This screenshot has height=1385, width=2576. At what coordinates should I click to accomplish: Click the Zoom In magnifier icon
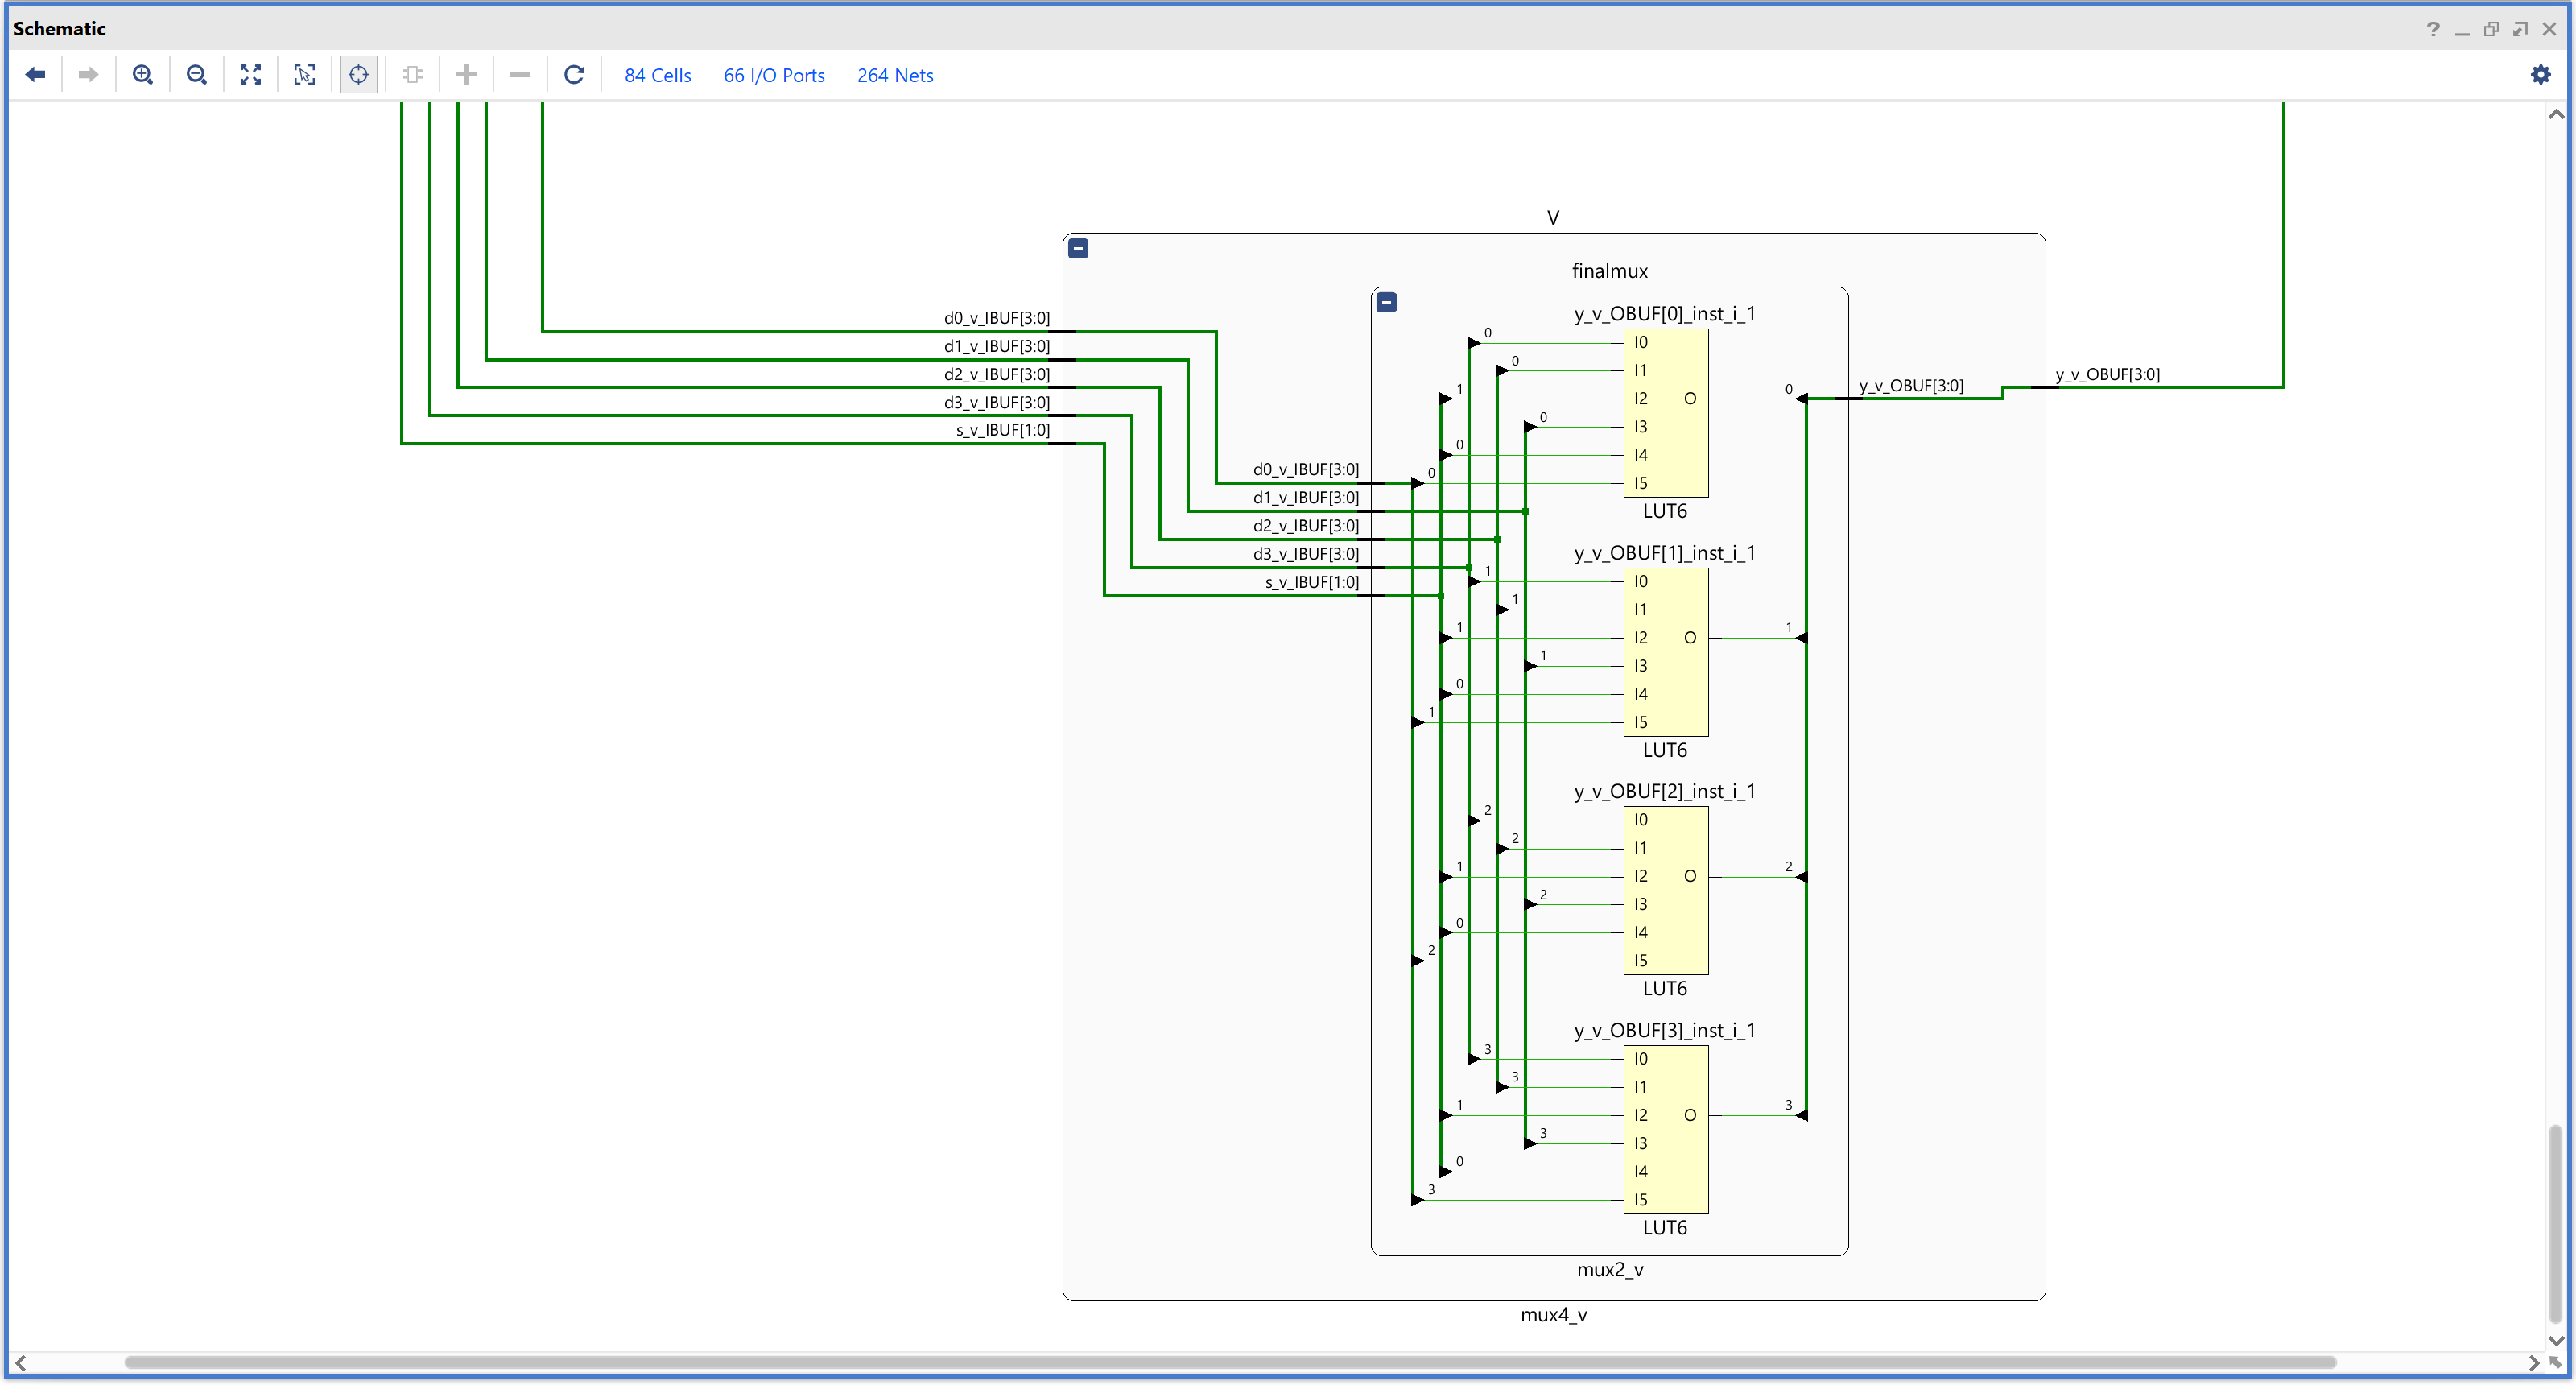pyautogui.click(x=143, y=75)
